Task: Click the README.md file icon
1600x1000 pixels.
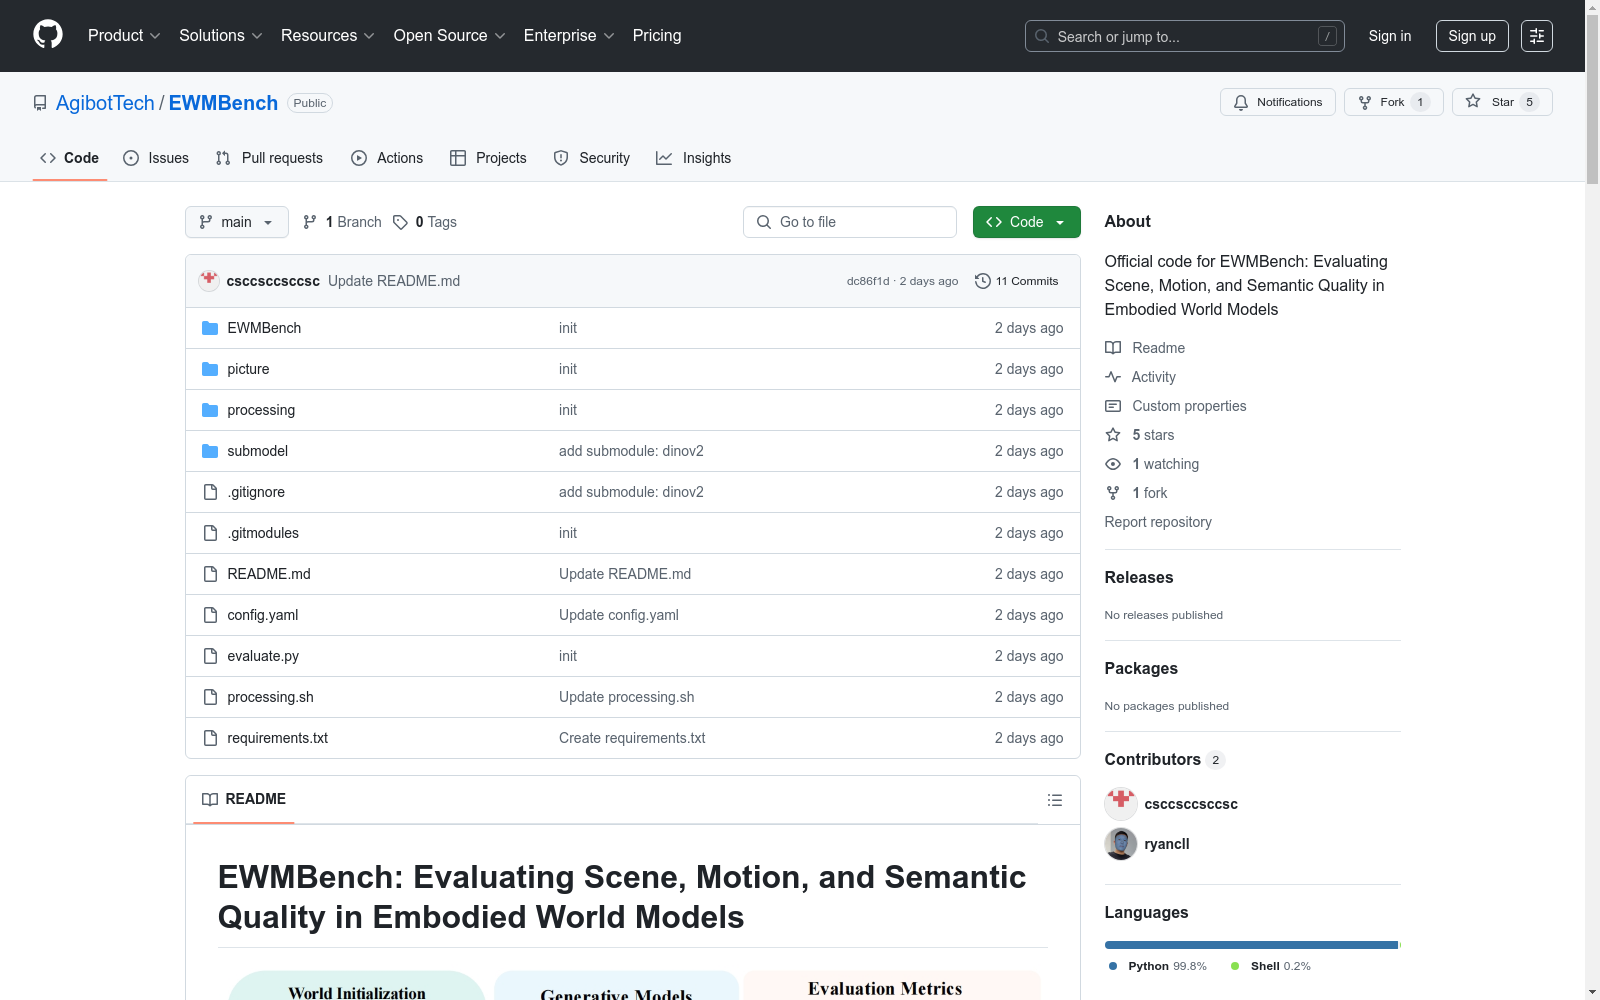Action: (210, 574)
